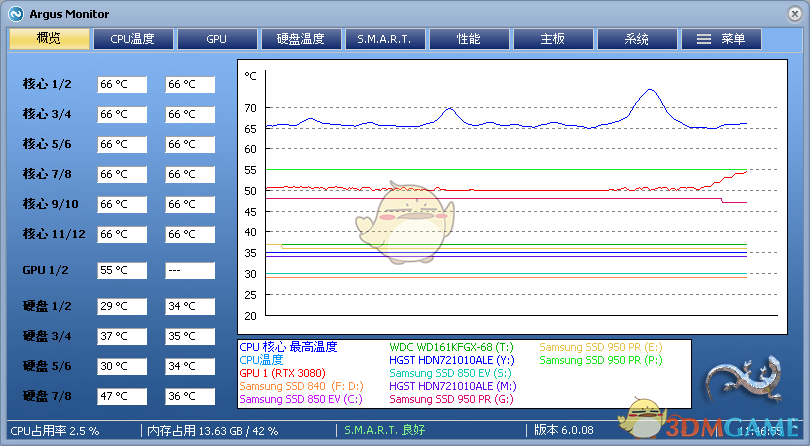Click the second temperature field of 核心 3/4

pos(190,114)
